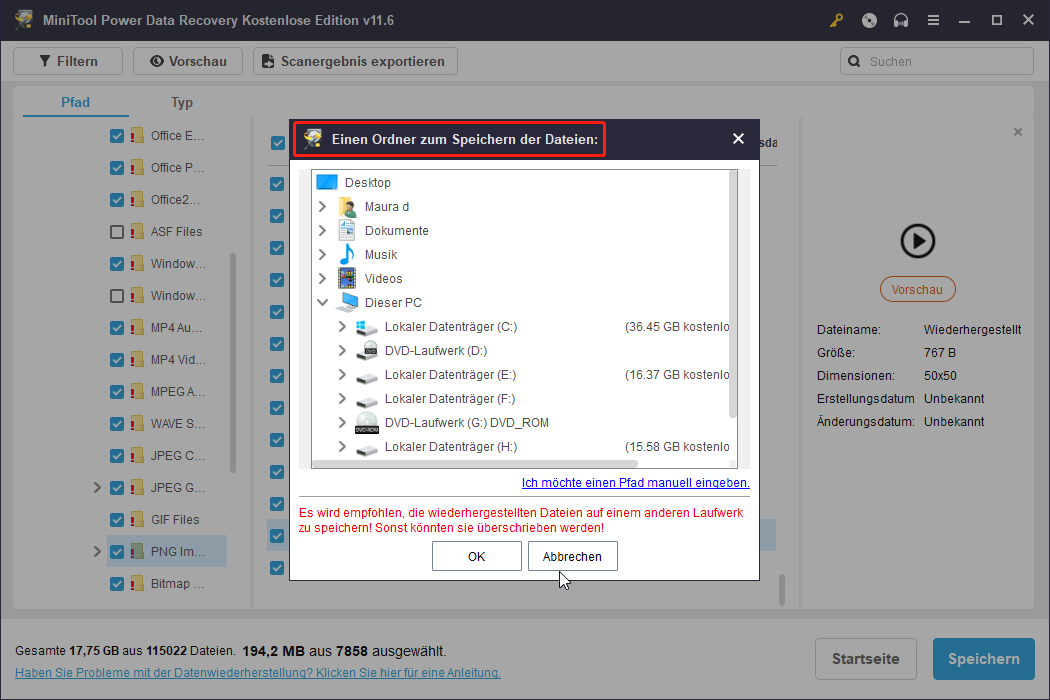
Task: Uncheck the MP4 Au... checkbox
Action: coord(117,328)
